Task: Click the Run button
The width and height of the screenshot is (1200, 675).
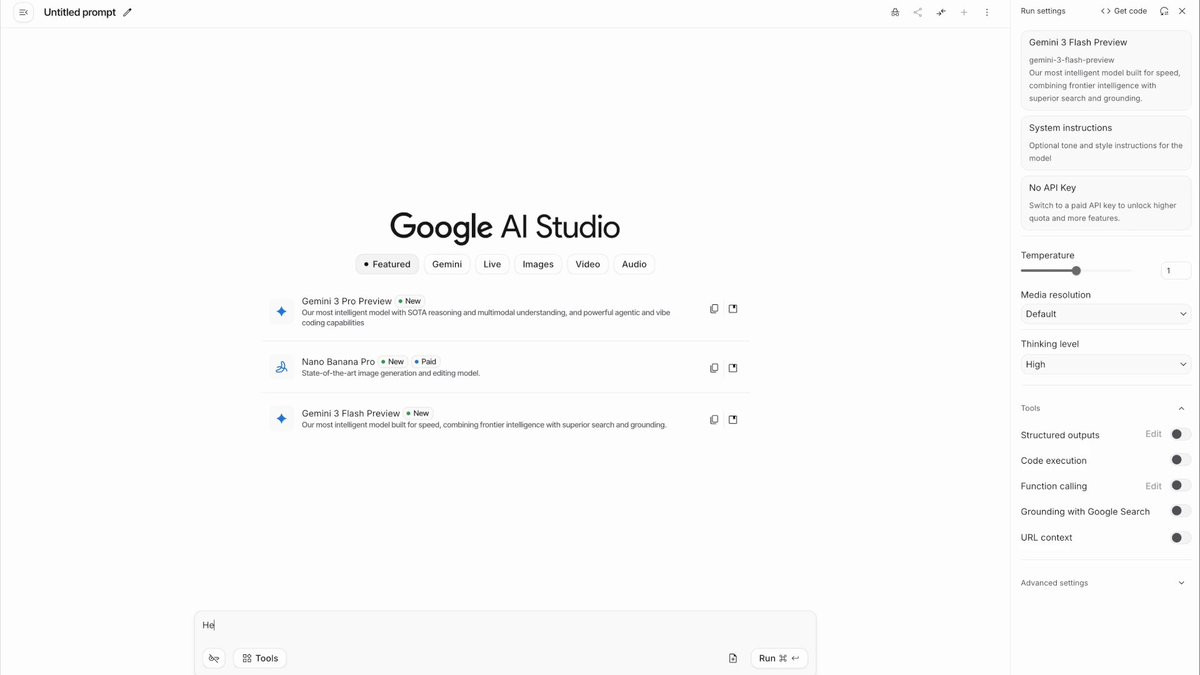Action: click(779, 658)
